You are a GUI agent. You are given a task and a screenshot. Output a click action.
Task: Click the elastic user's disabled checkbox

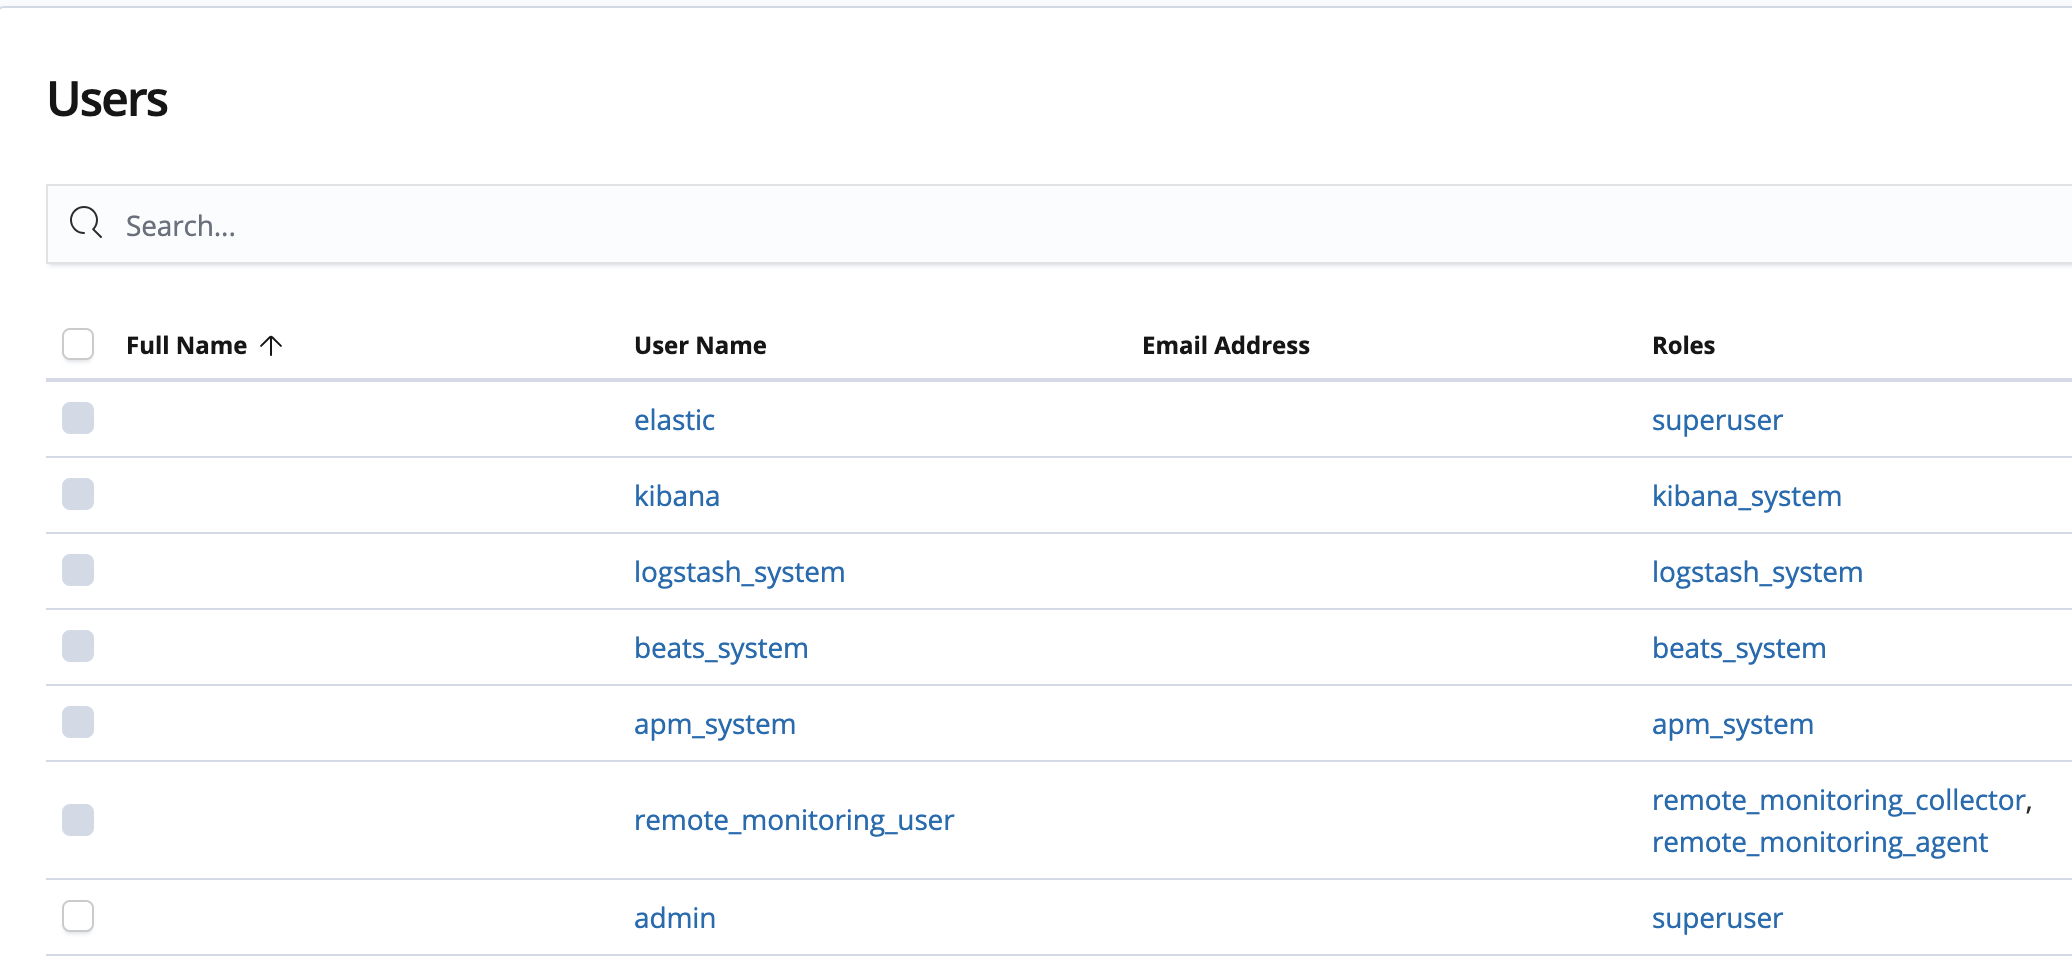tap(78, 418)
